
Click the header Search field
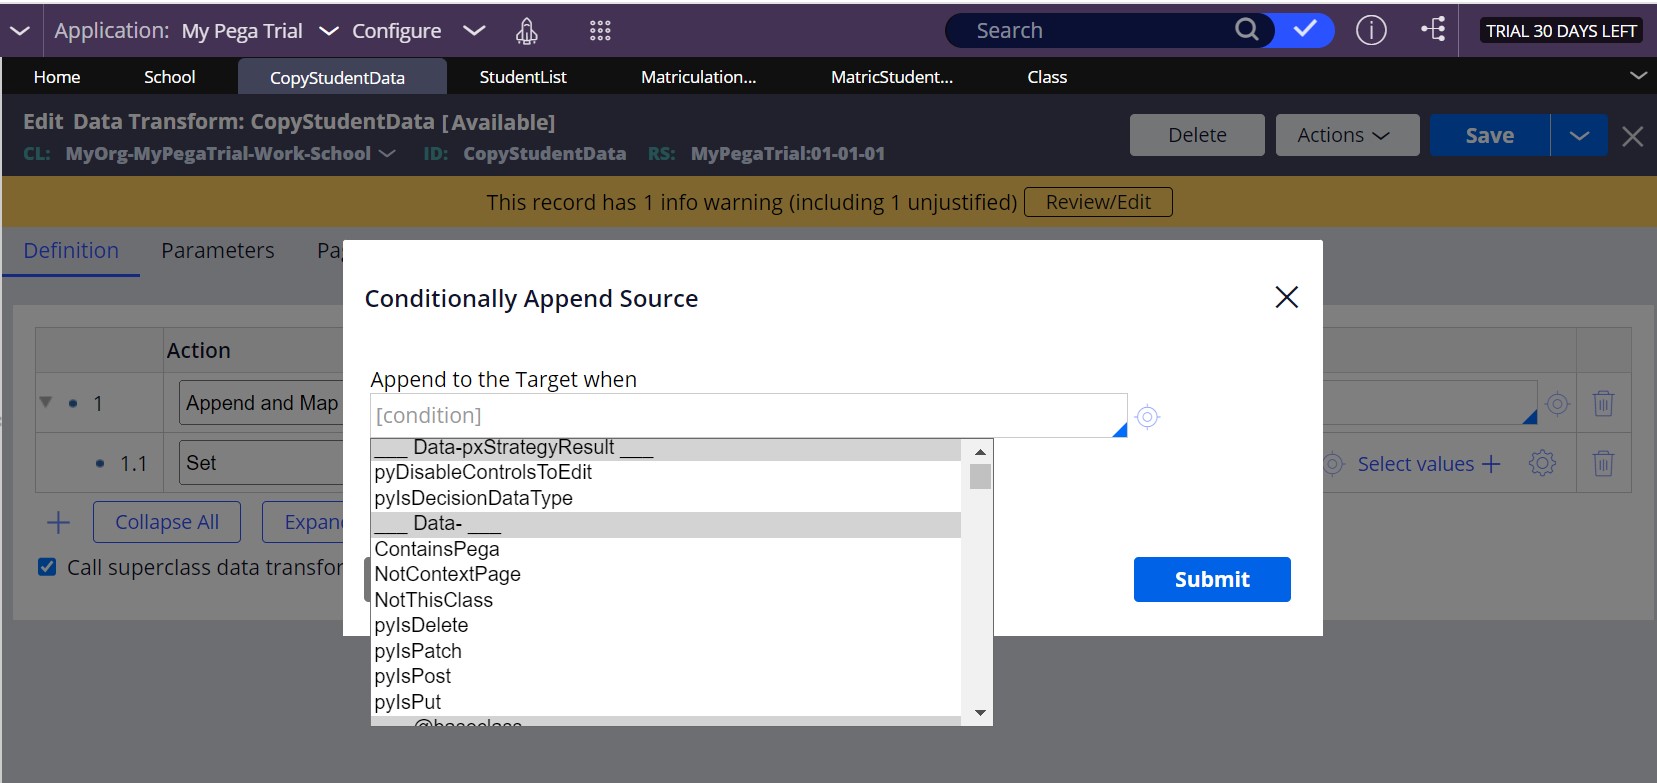(x=1100, y=30)
